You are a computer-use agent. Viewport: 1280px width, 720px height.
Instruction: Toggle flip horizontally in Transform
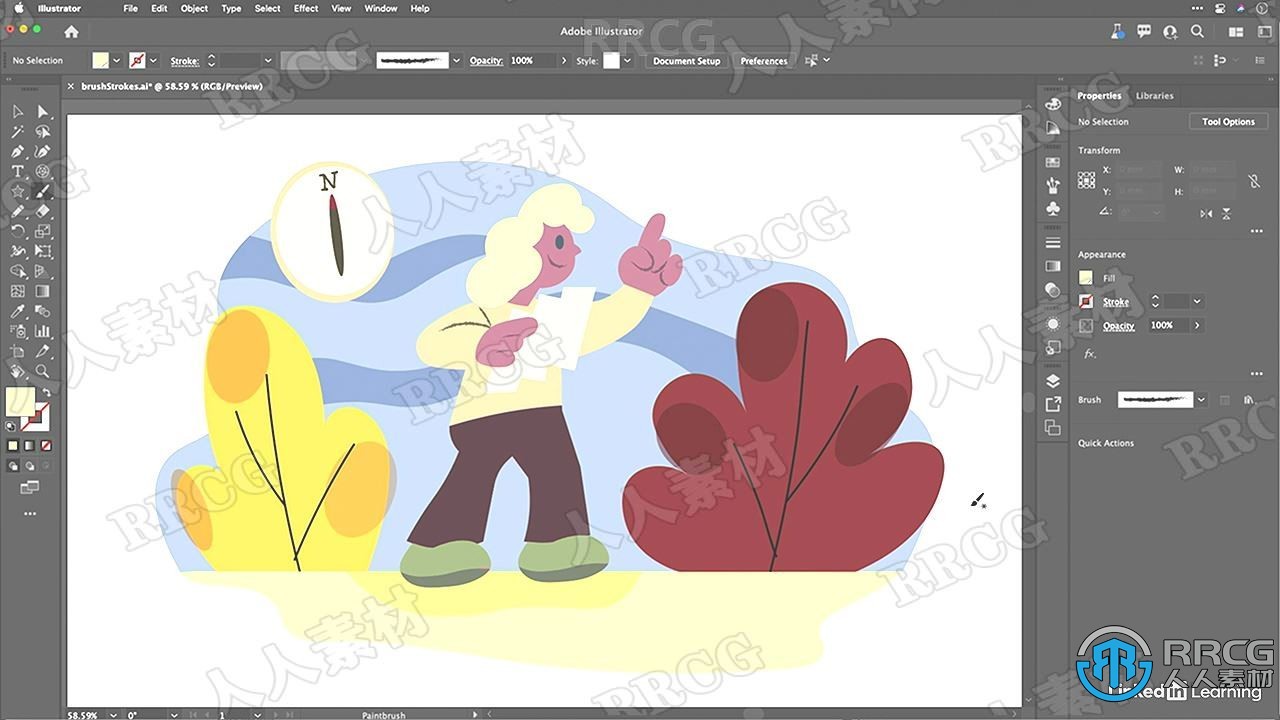pyautogui.click(x=1206, y=213)
